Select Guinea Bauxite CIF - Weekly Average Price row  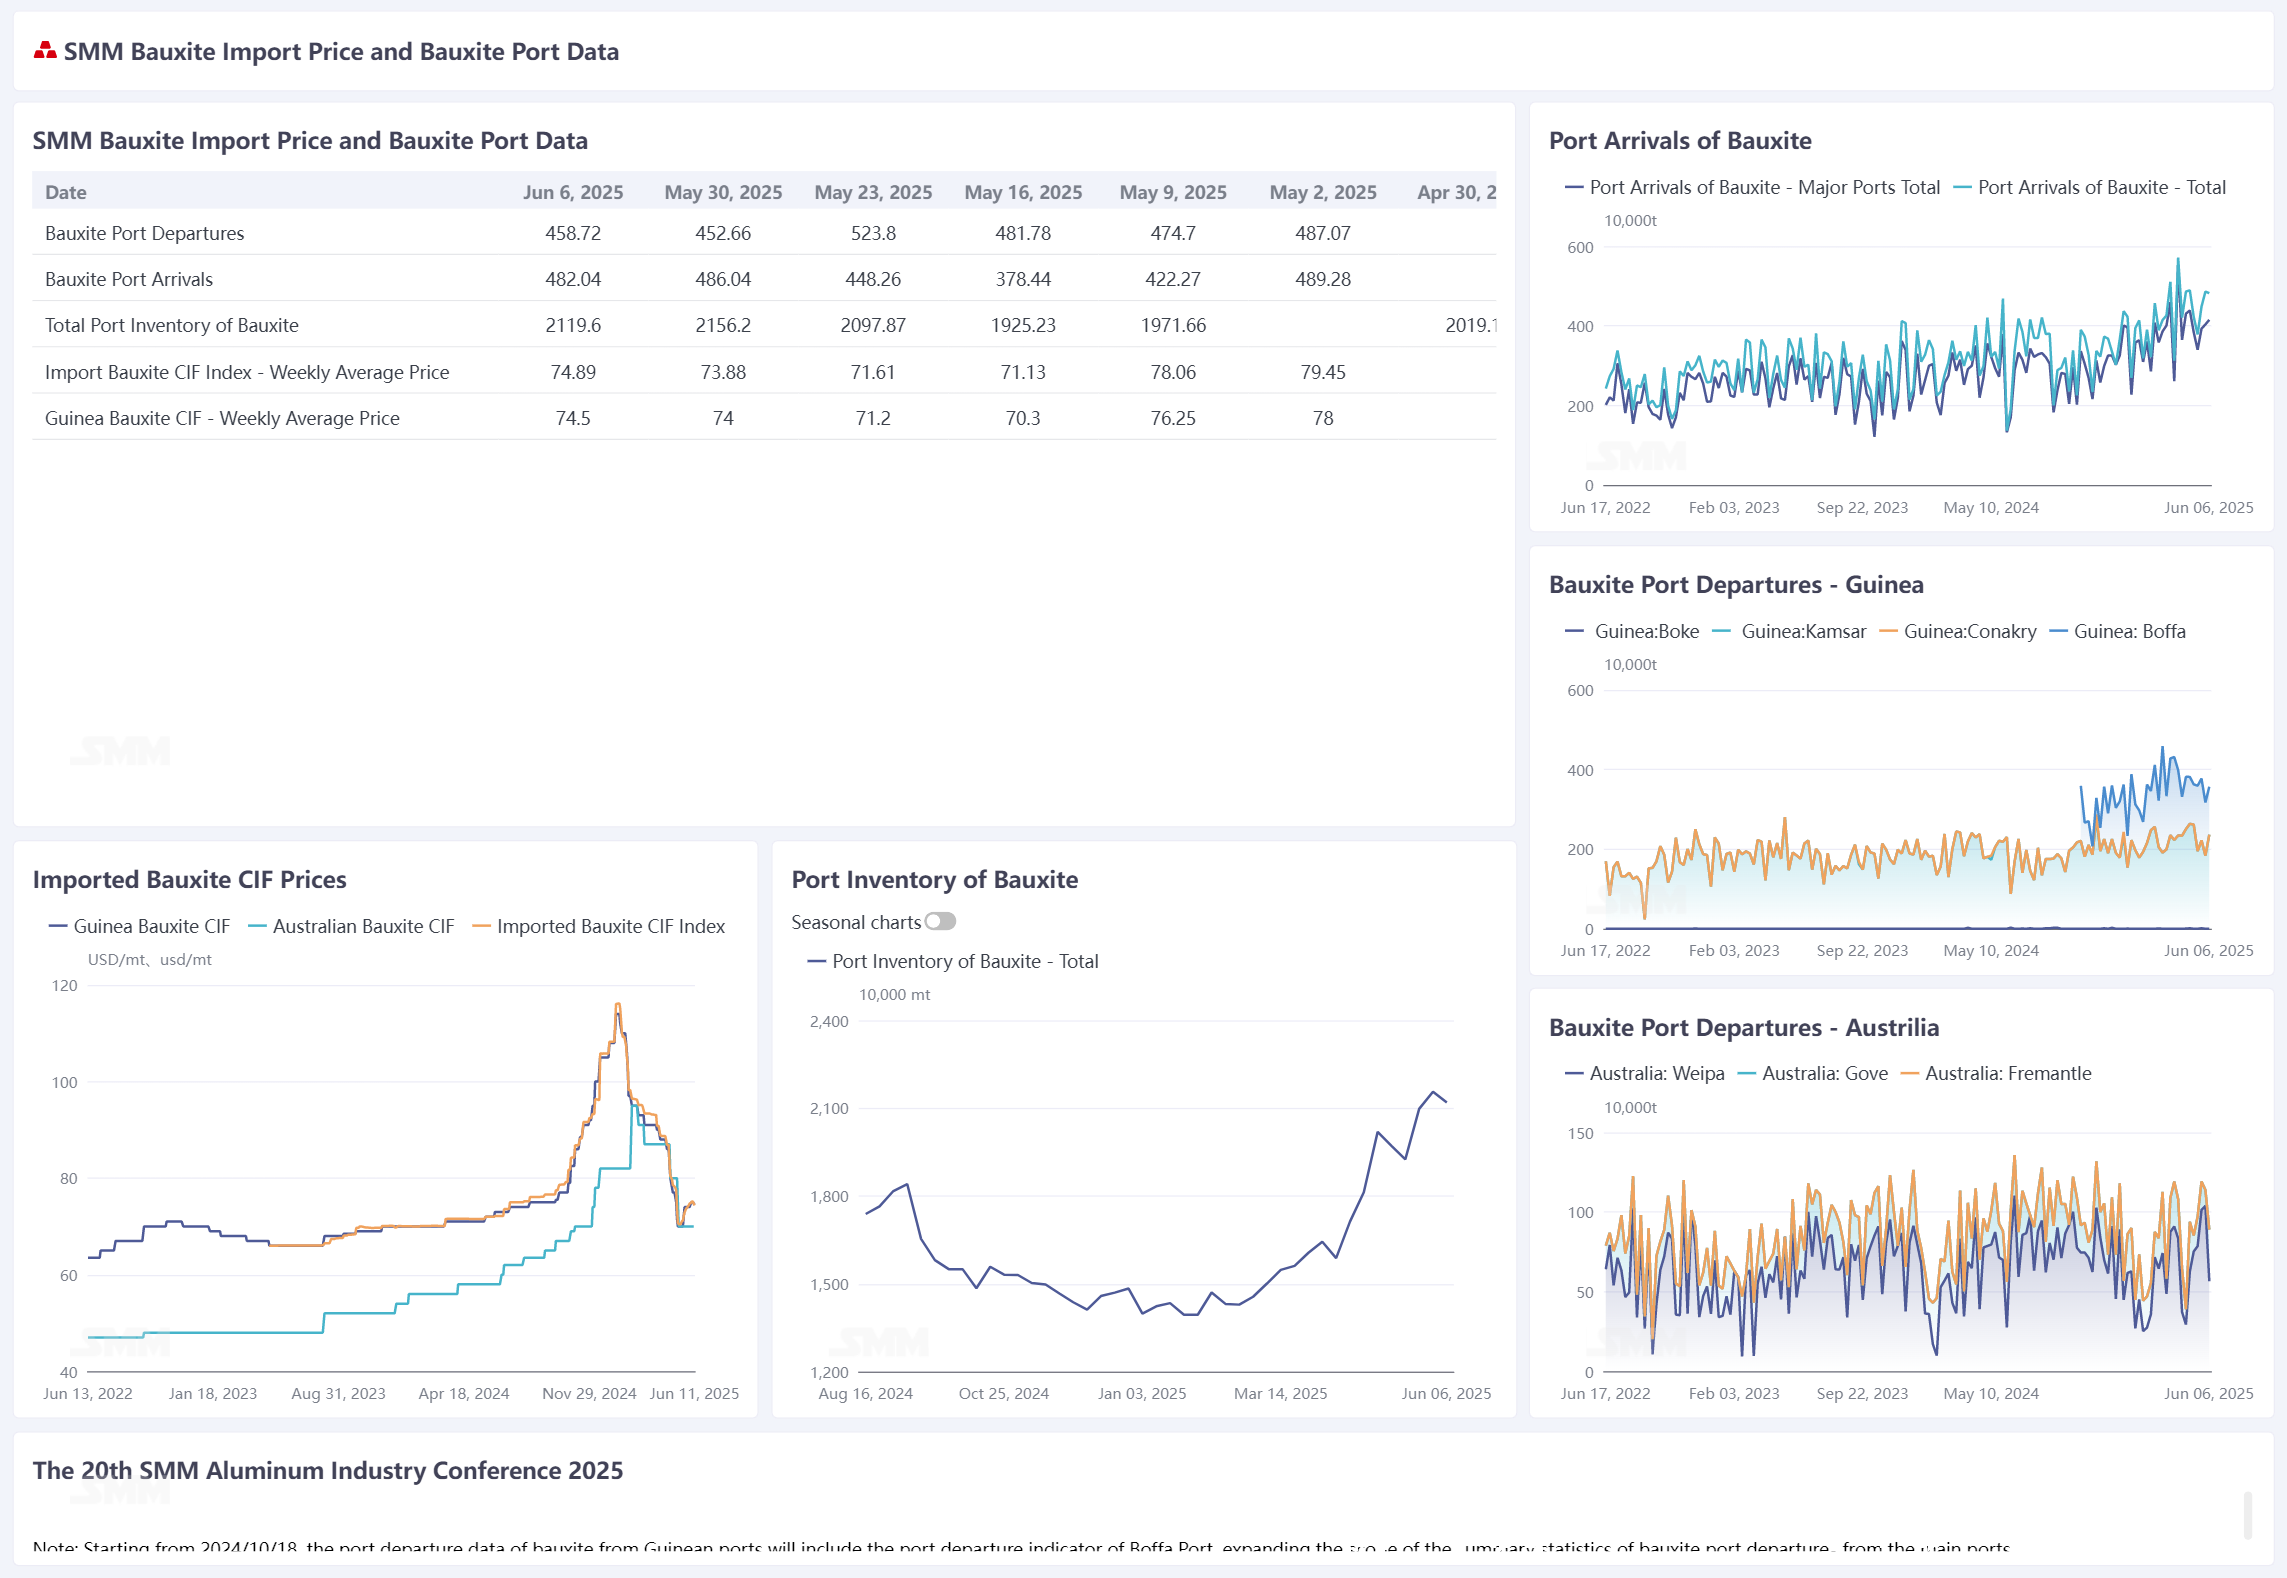click(764, 418)
